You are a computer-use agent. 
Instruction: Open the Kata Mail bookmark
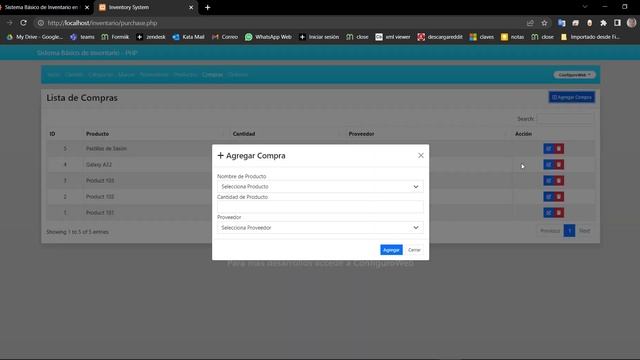(x=188, y=37)
